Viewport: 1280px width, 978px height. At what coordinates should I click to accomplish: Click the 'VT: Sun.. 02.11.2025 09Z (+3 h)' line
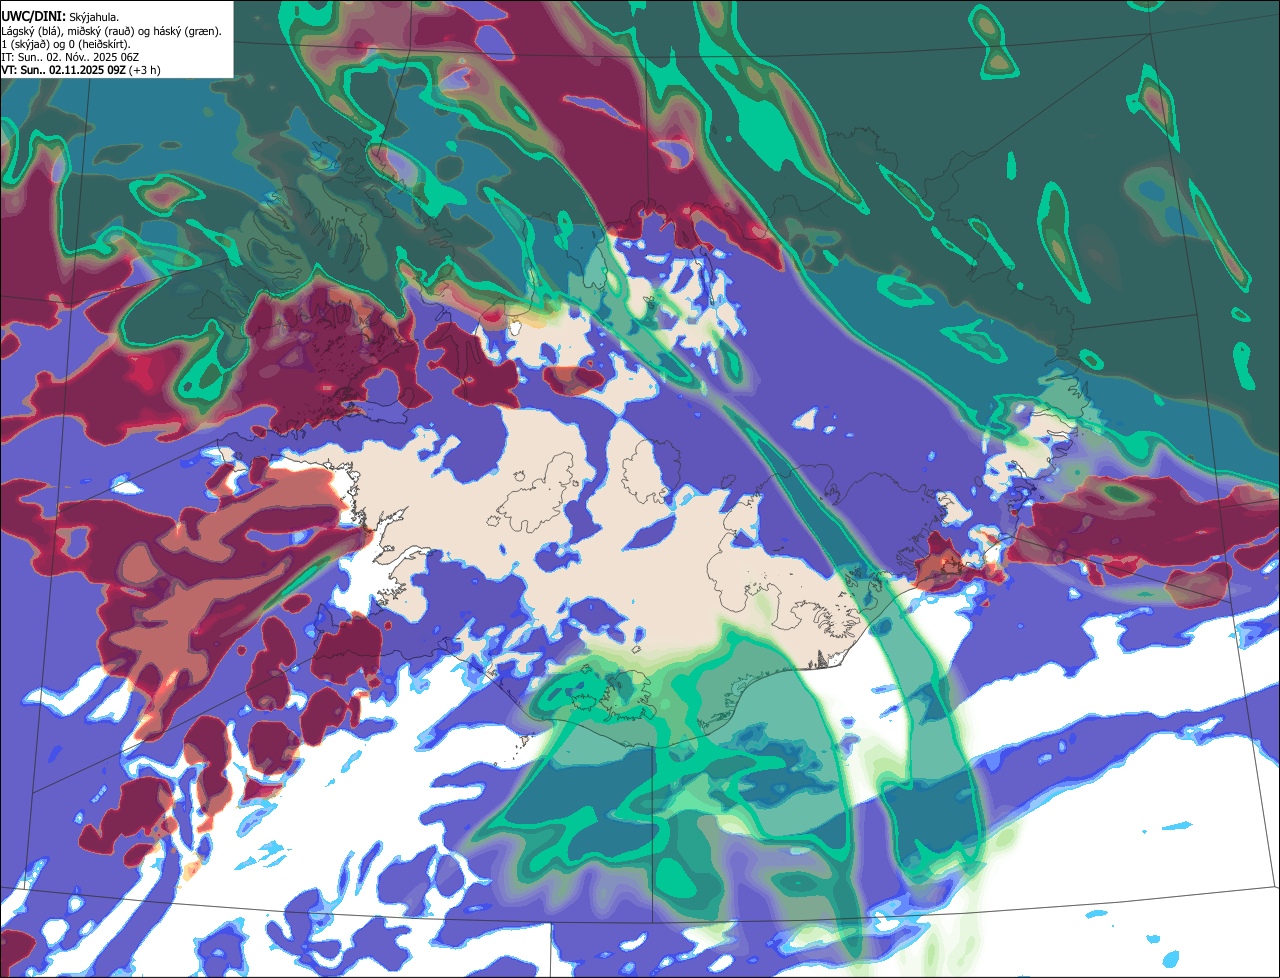tap(81, 70)
